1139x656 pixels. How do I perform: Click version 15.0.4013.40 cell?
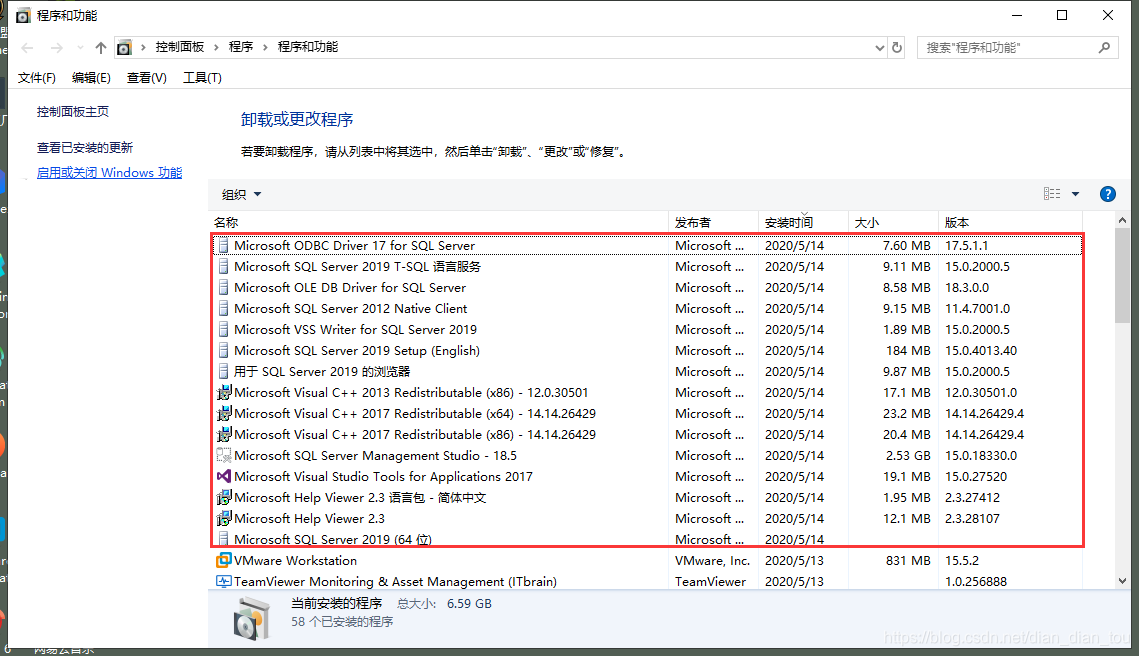[981, 351]
